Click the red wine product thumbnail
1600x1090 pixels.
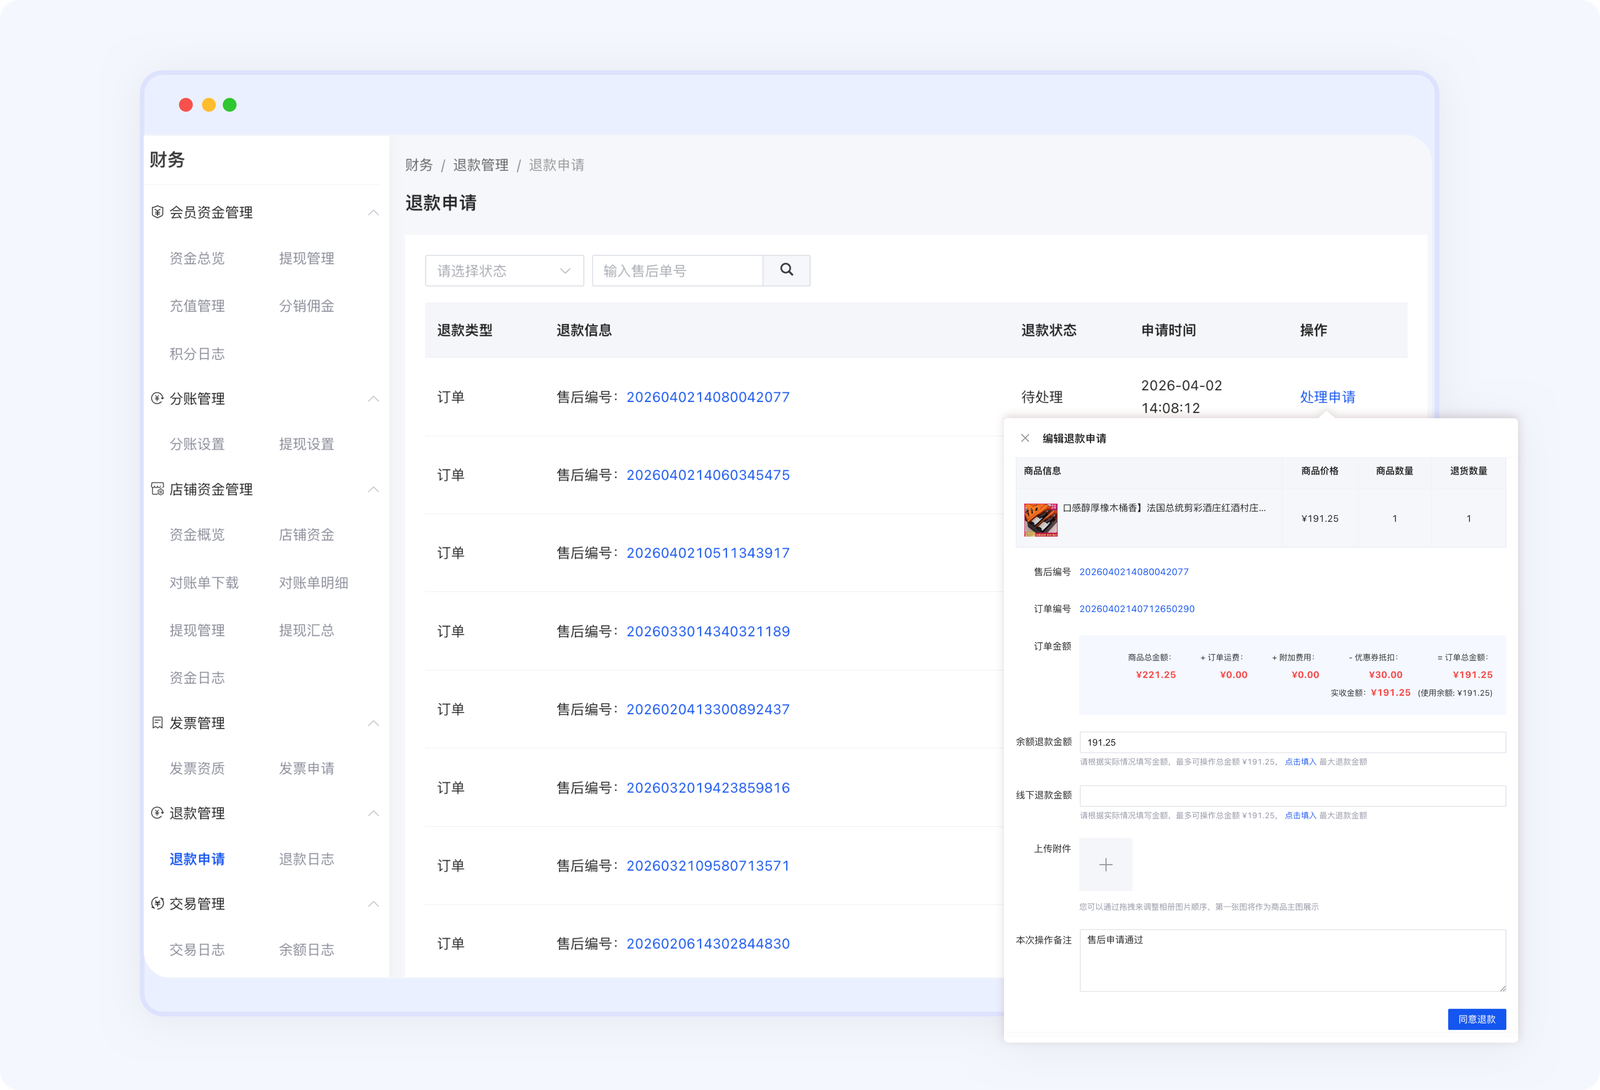point(1040,520)
